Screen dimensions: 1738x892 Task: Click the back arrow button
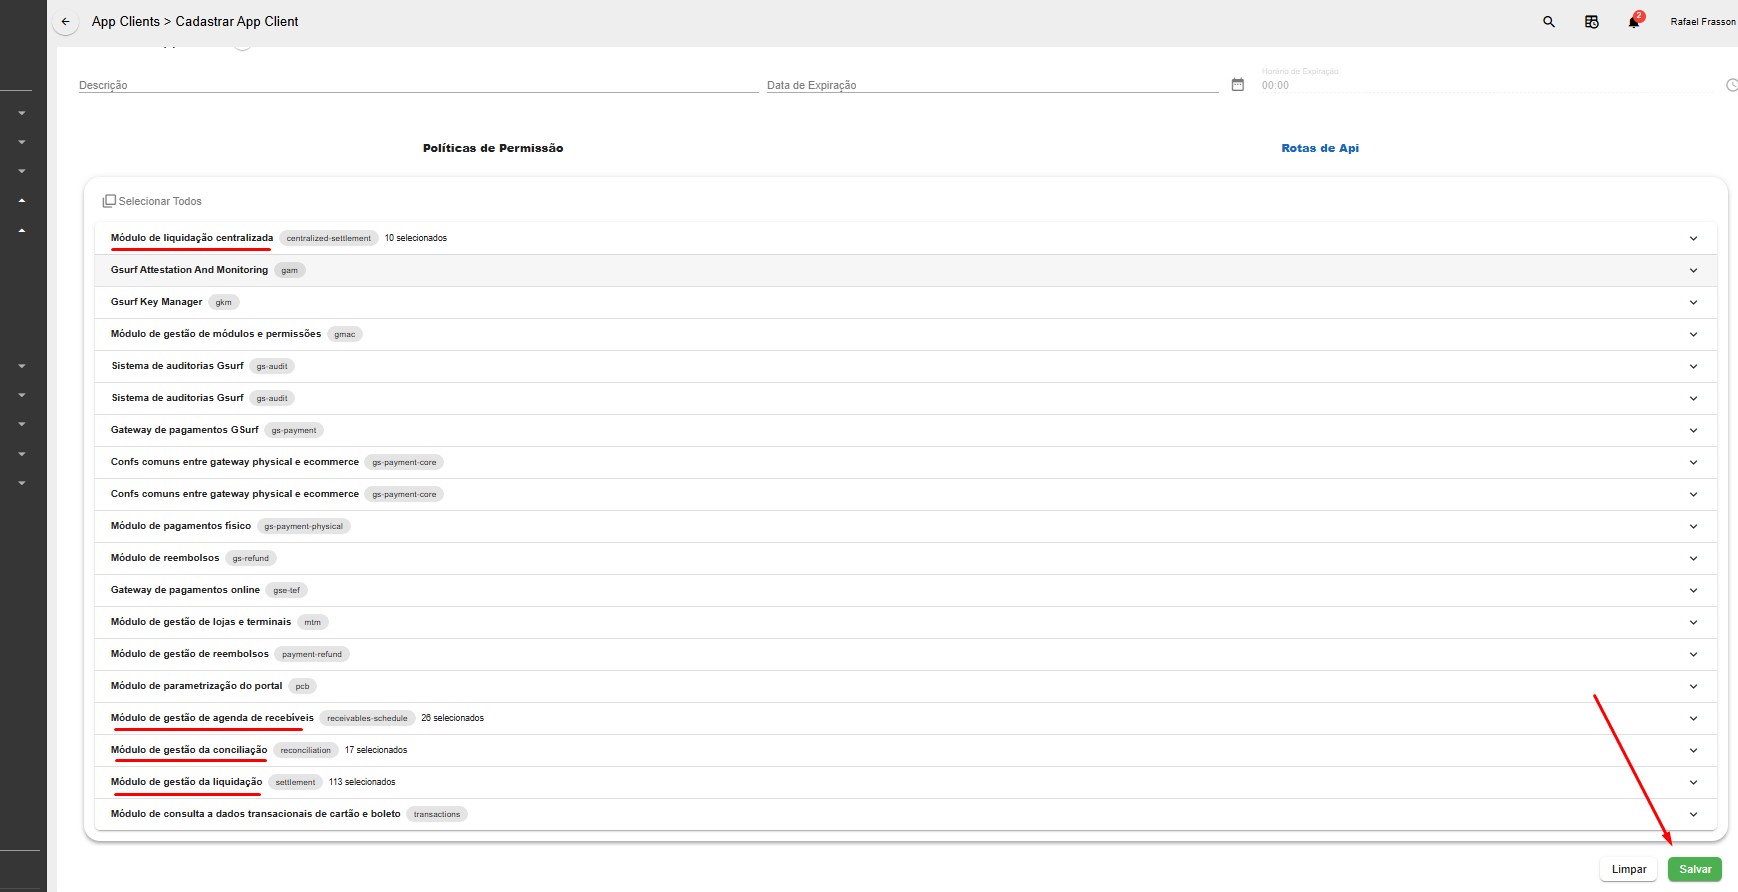point(66,21)
